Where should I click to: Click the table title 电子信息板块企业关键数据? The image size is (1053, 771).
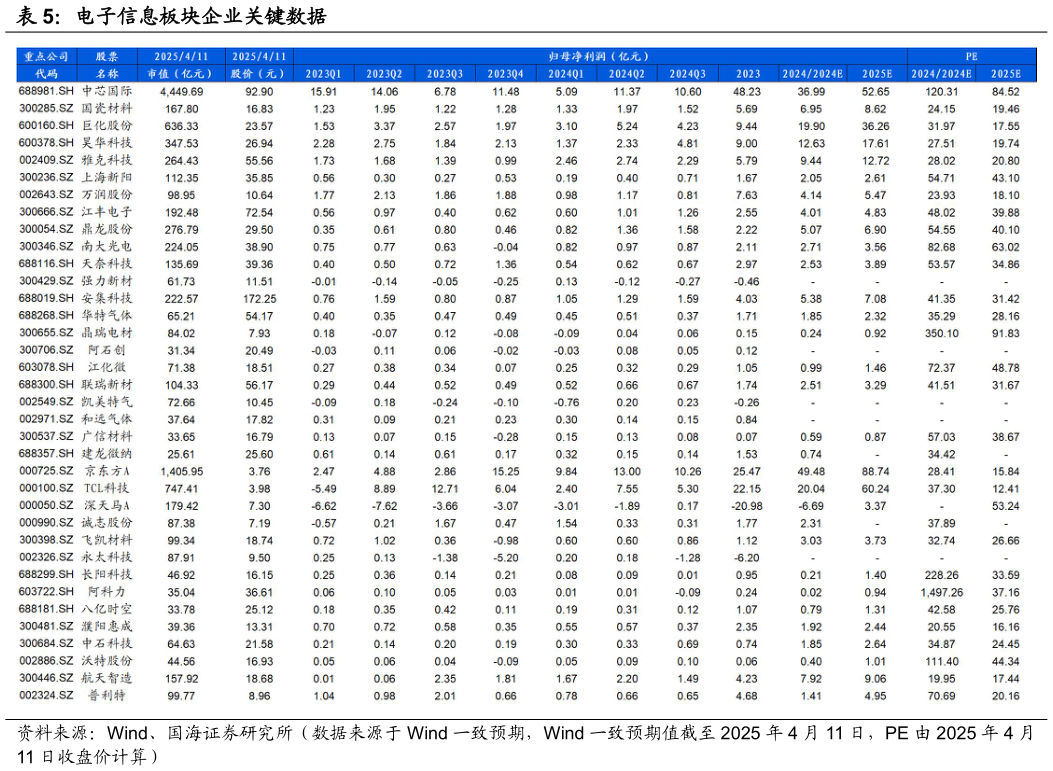click(201, 16)
